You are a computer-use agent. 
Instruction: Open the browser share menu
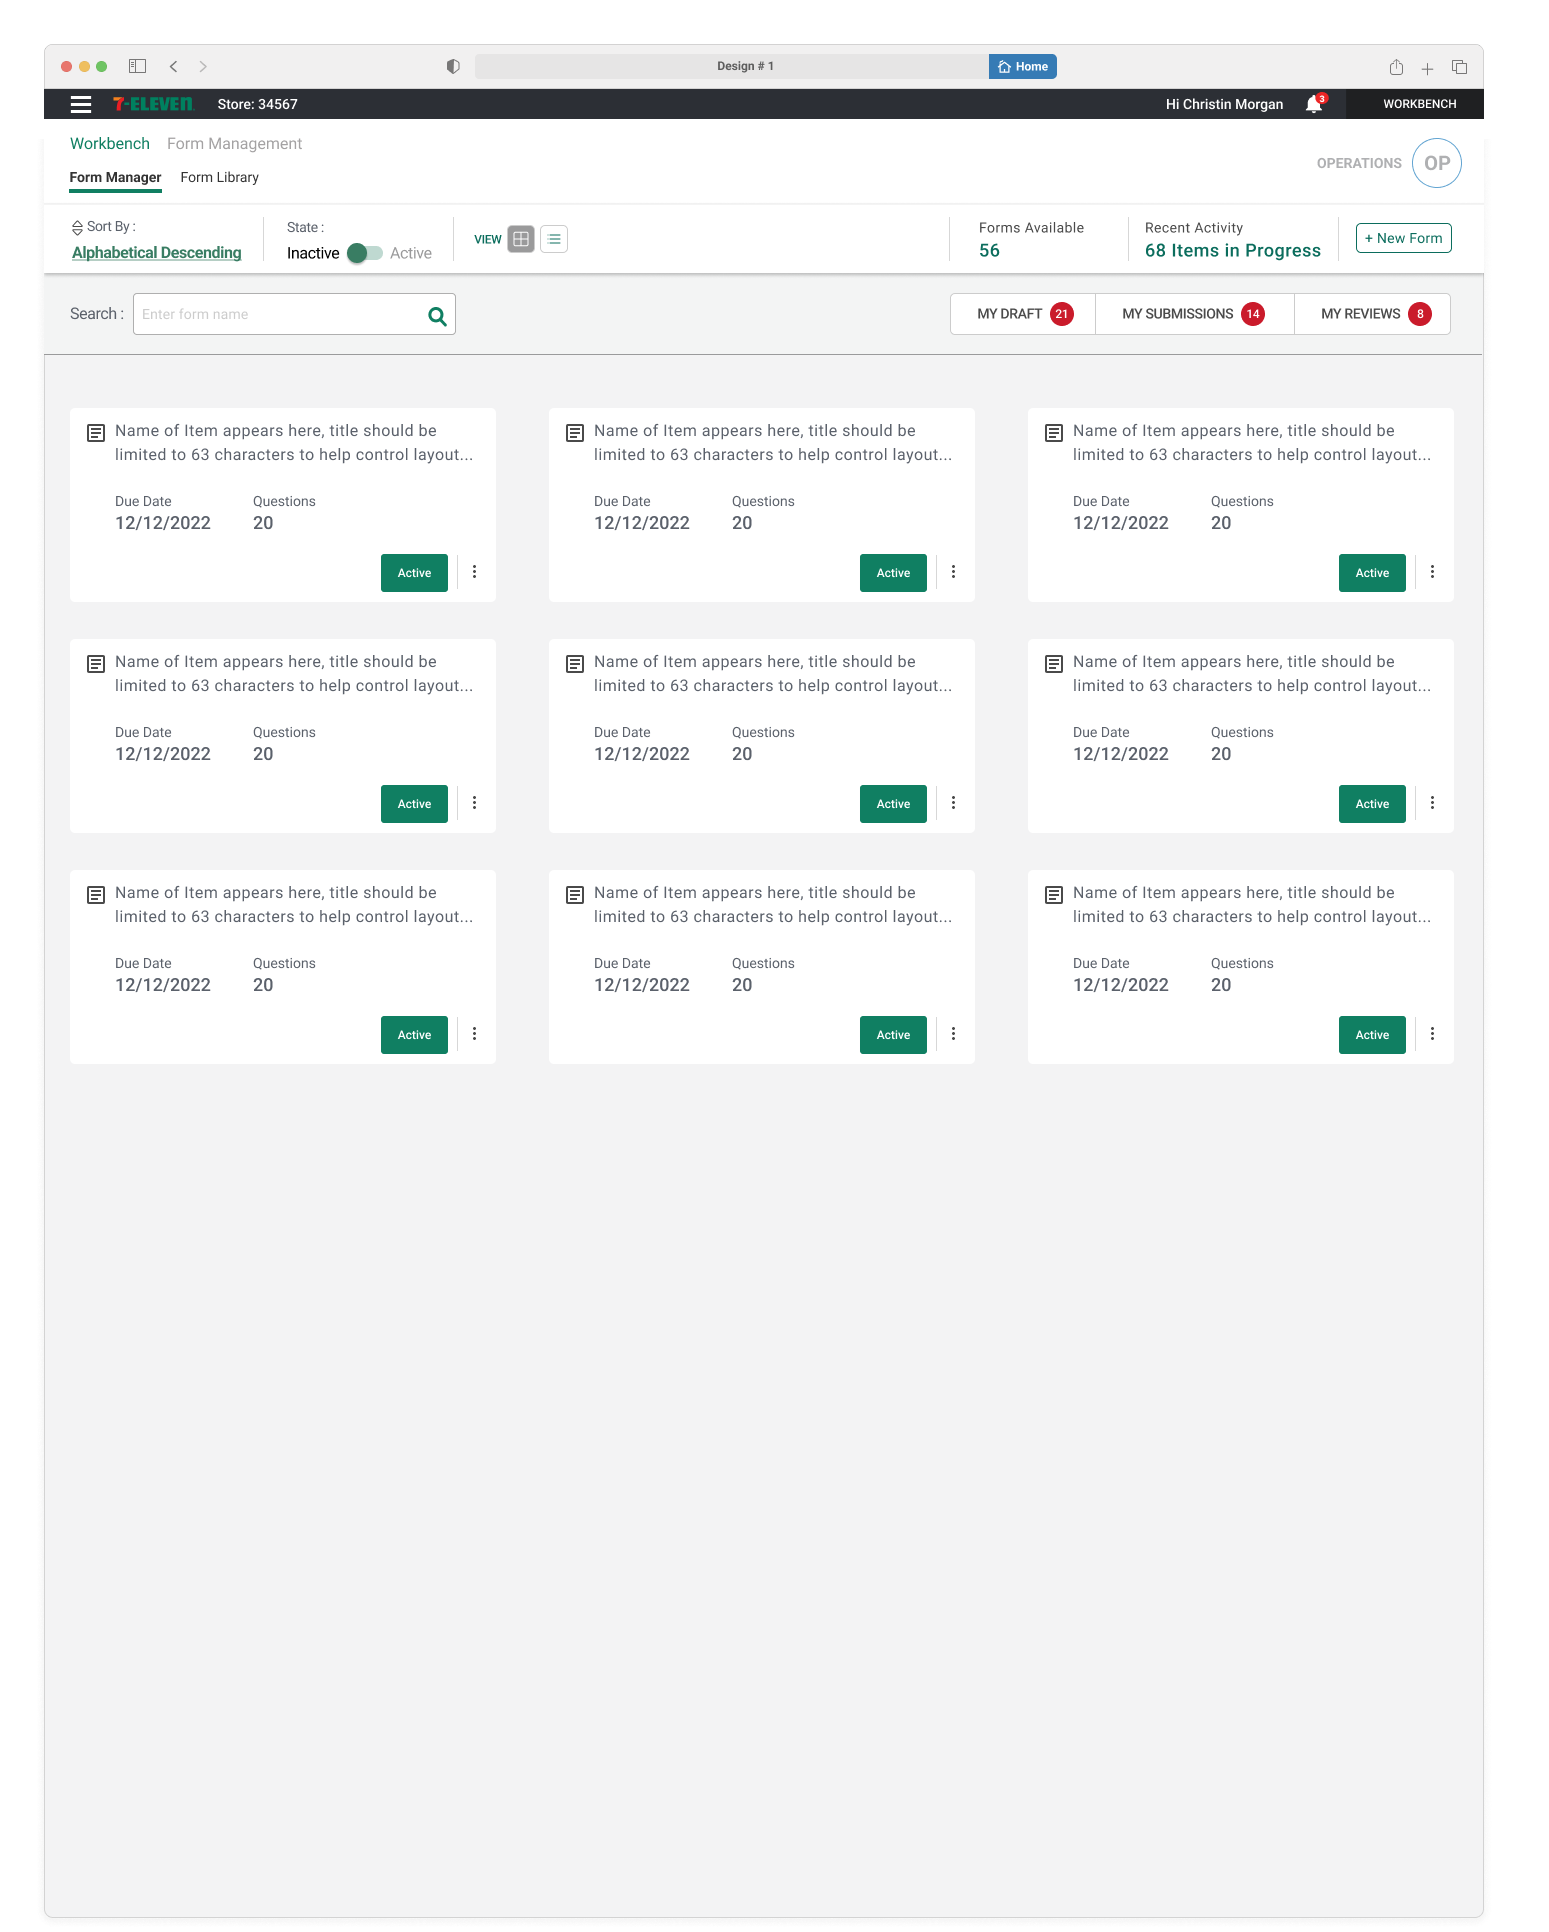click(x=1396, y=67)
